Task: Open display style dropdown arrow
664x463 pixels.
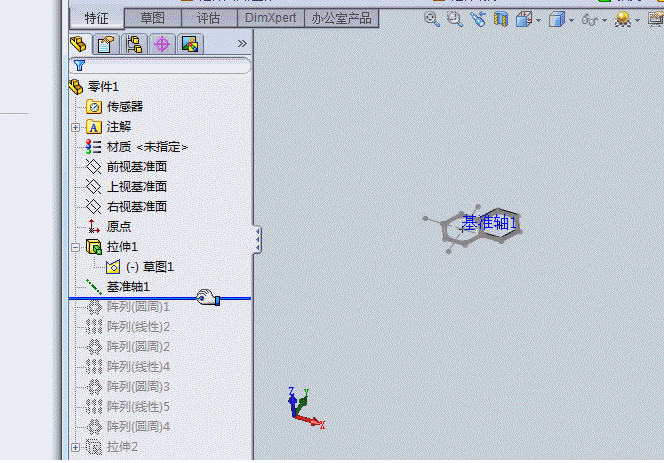Action: tap(571, 20)
